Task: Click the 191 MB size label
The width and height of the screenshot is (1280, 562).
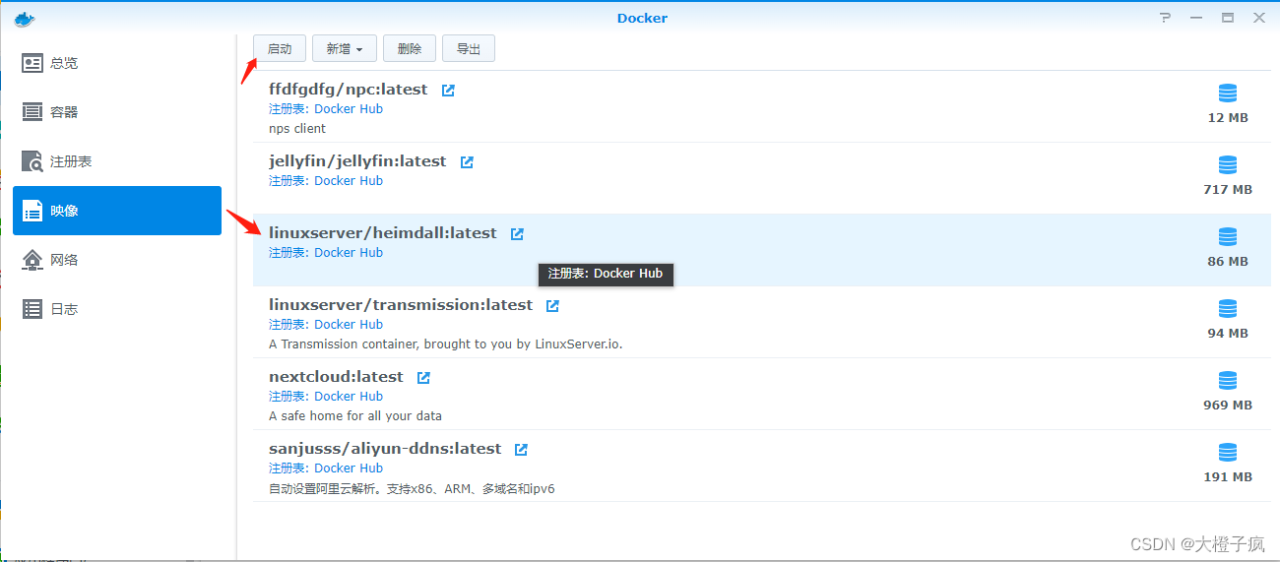Action: (x=1228, y=478)
